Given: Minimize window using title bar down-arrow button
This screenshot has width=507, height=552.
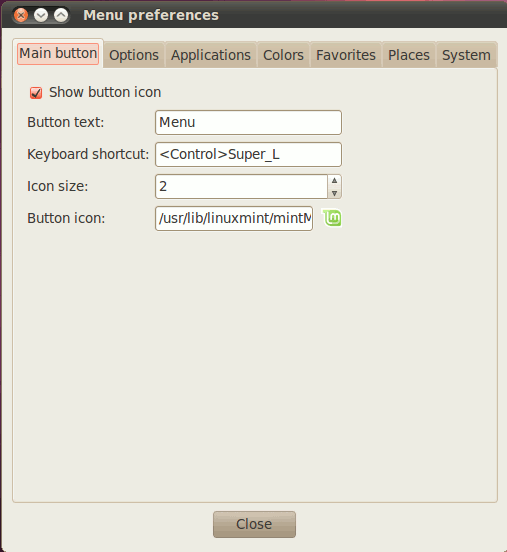Looking at the screenshot, I should point(41,15).
